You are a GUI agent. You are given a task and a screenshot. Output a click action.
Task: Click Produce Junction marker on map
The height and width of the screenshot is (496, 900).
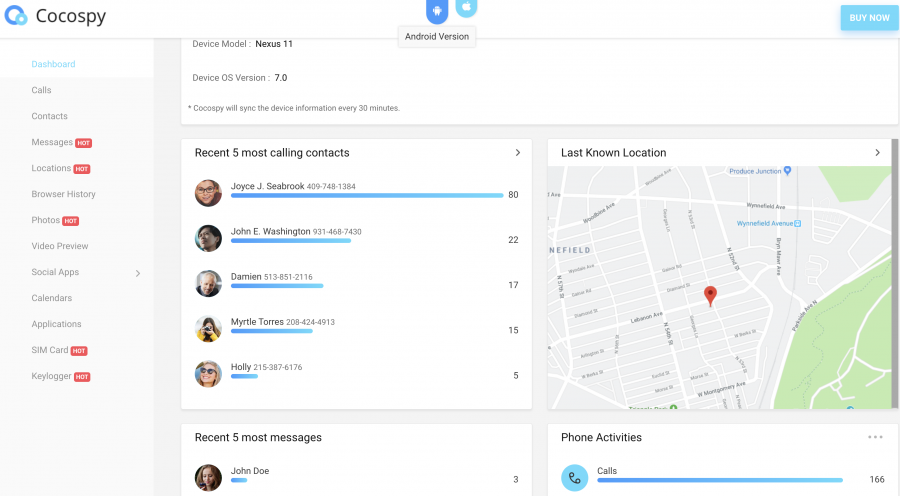coord(788,170)
